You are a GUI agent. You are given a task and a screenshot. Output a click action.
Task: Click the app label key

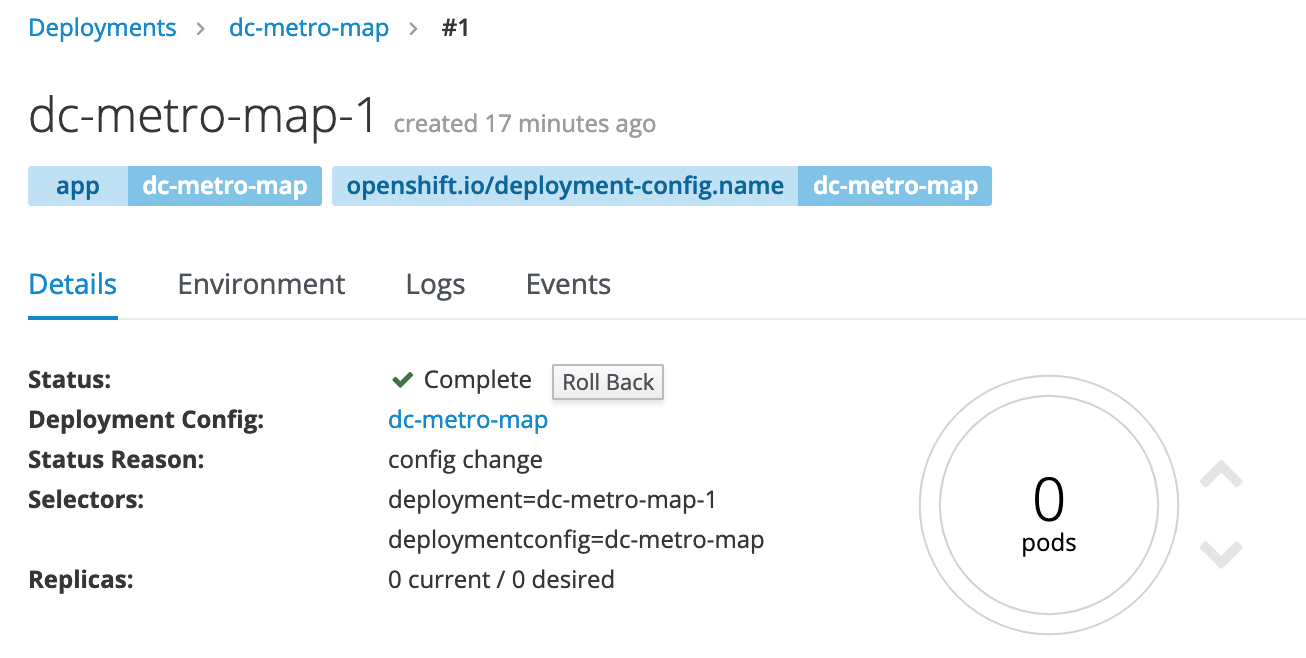click(x=78, y=186)
